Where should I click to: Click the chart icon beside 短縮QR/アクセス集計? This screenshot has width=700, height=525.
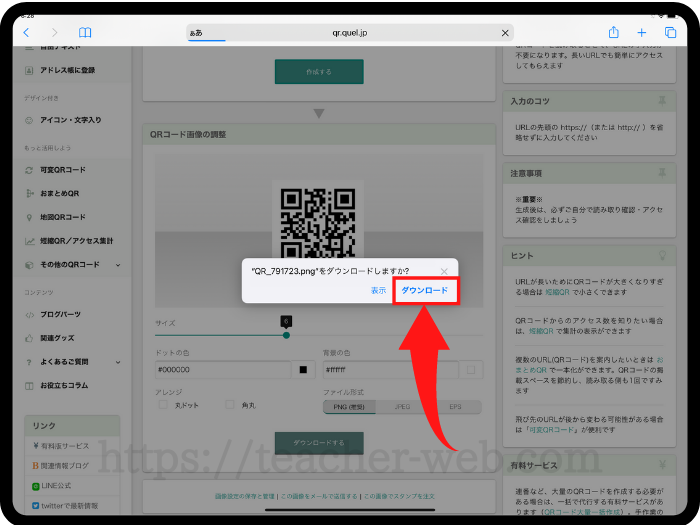(29, 242)
